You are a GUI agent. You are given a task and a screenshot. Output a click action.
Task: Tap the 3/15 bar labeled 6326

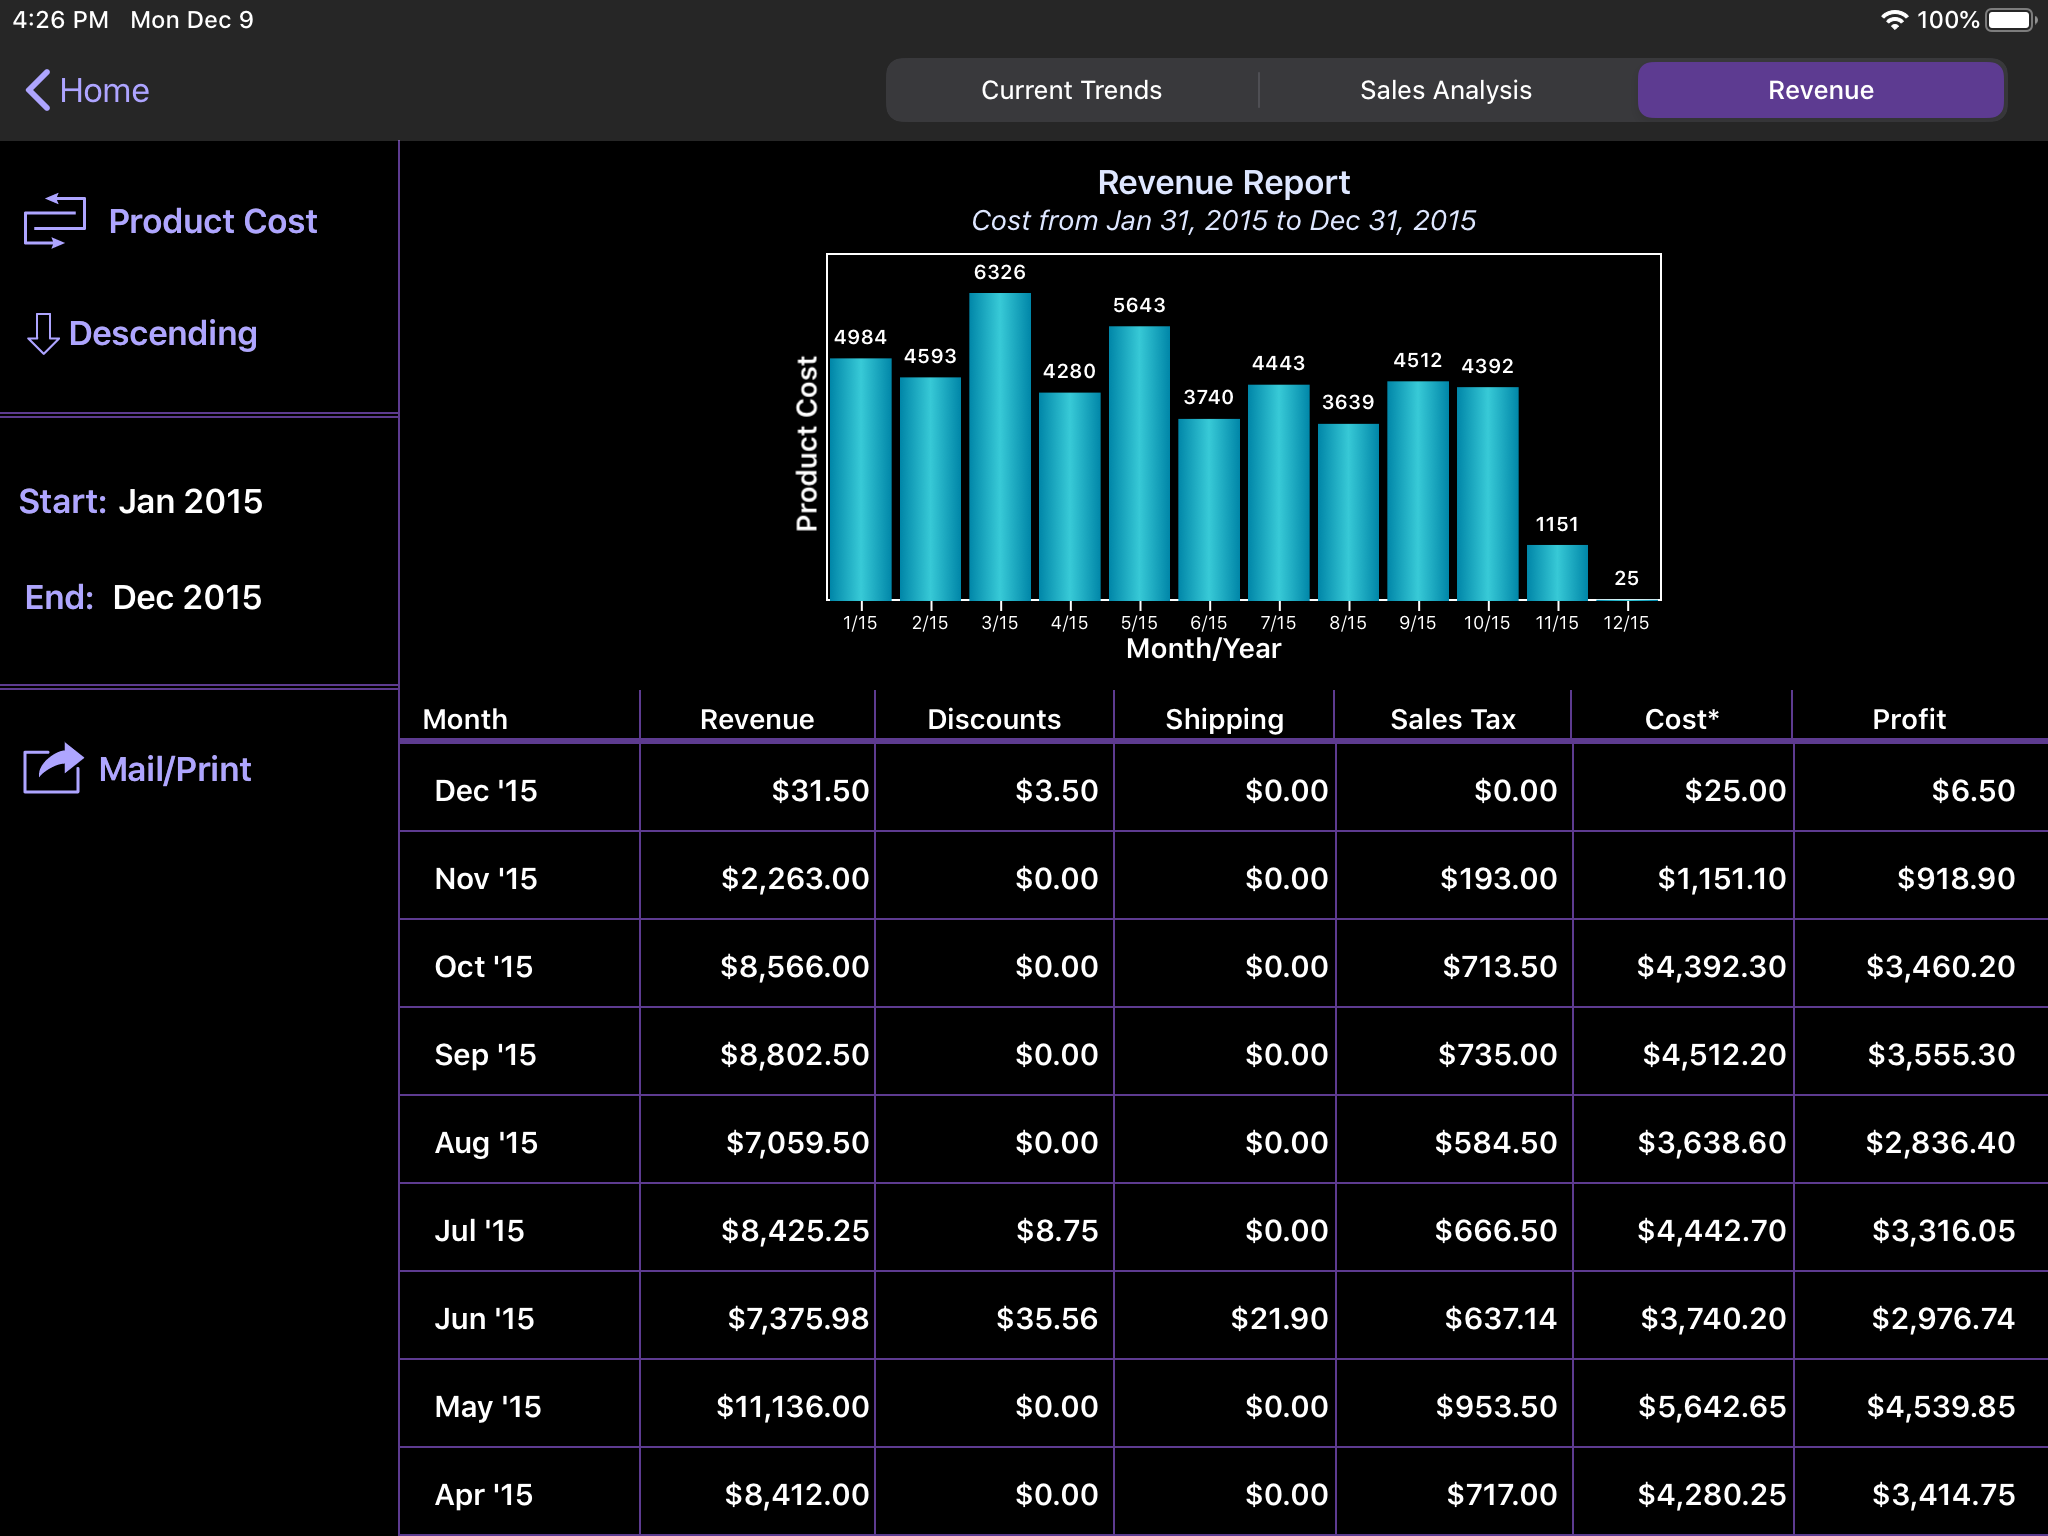(999, 446)
